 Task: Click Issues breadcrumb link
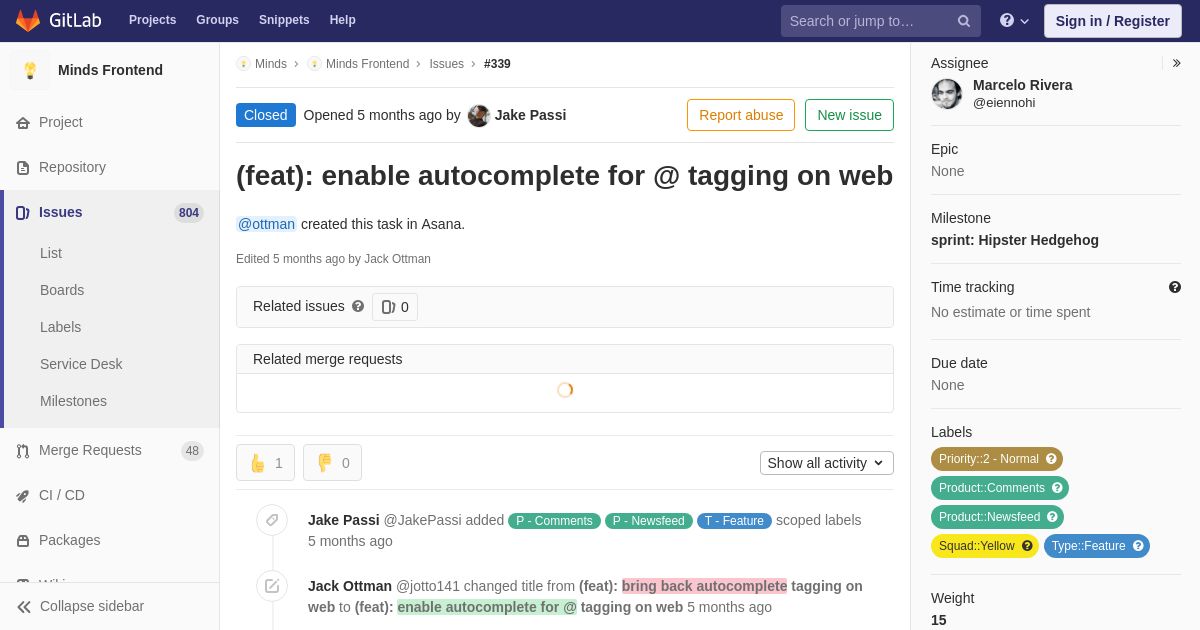446,64
